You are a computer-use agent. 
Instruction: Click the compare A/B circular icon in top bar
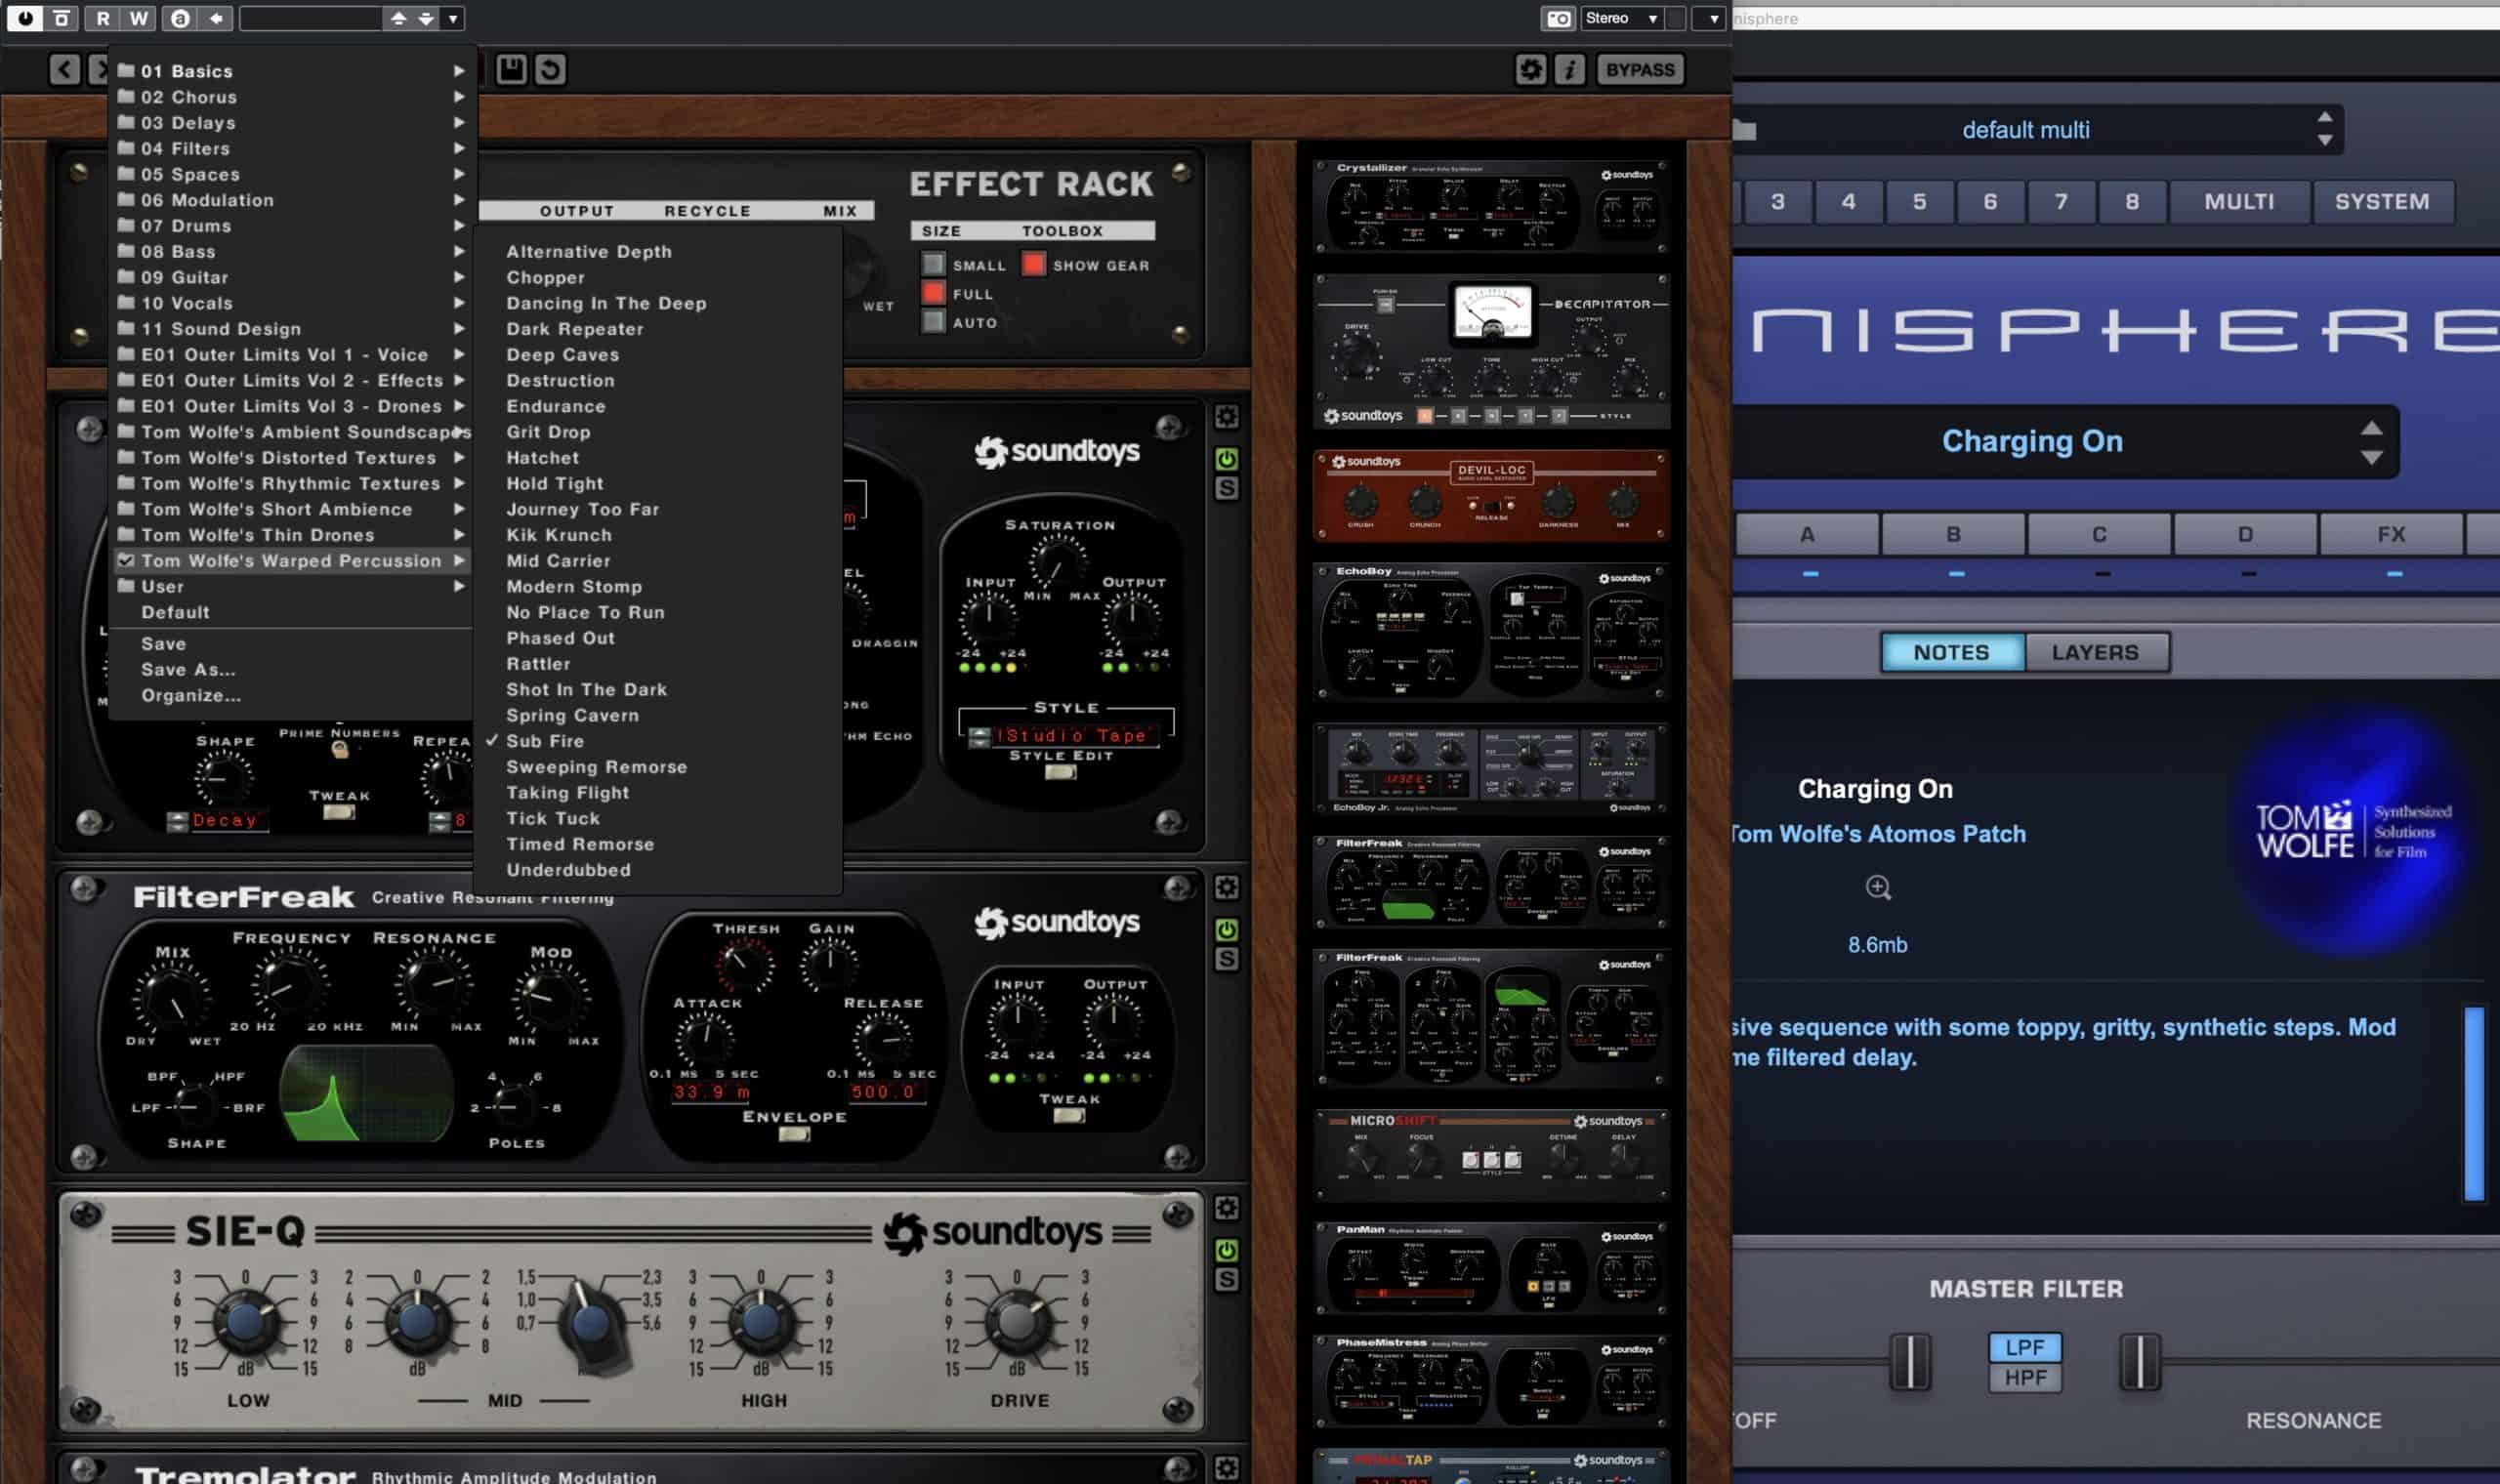coord(180,18)
